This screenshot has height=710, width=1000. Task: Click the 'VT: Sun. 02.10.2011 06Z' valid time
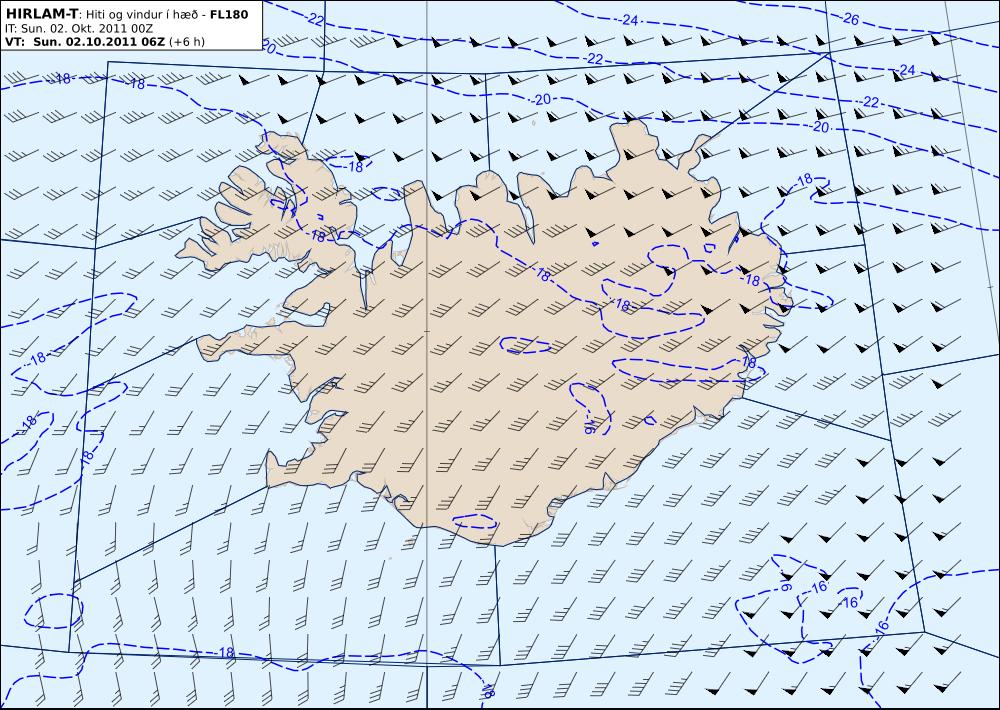(85, 41)
